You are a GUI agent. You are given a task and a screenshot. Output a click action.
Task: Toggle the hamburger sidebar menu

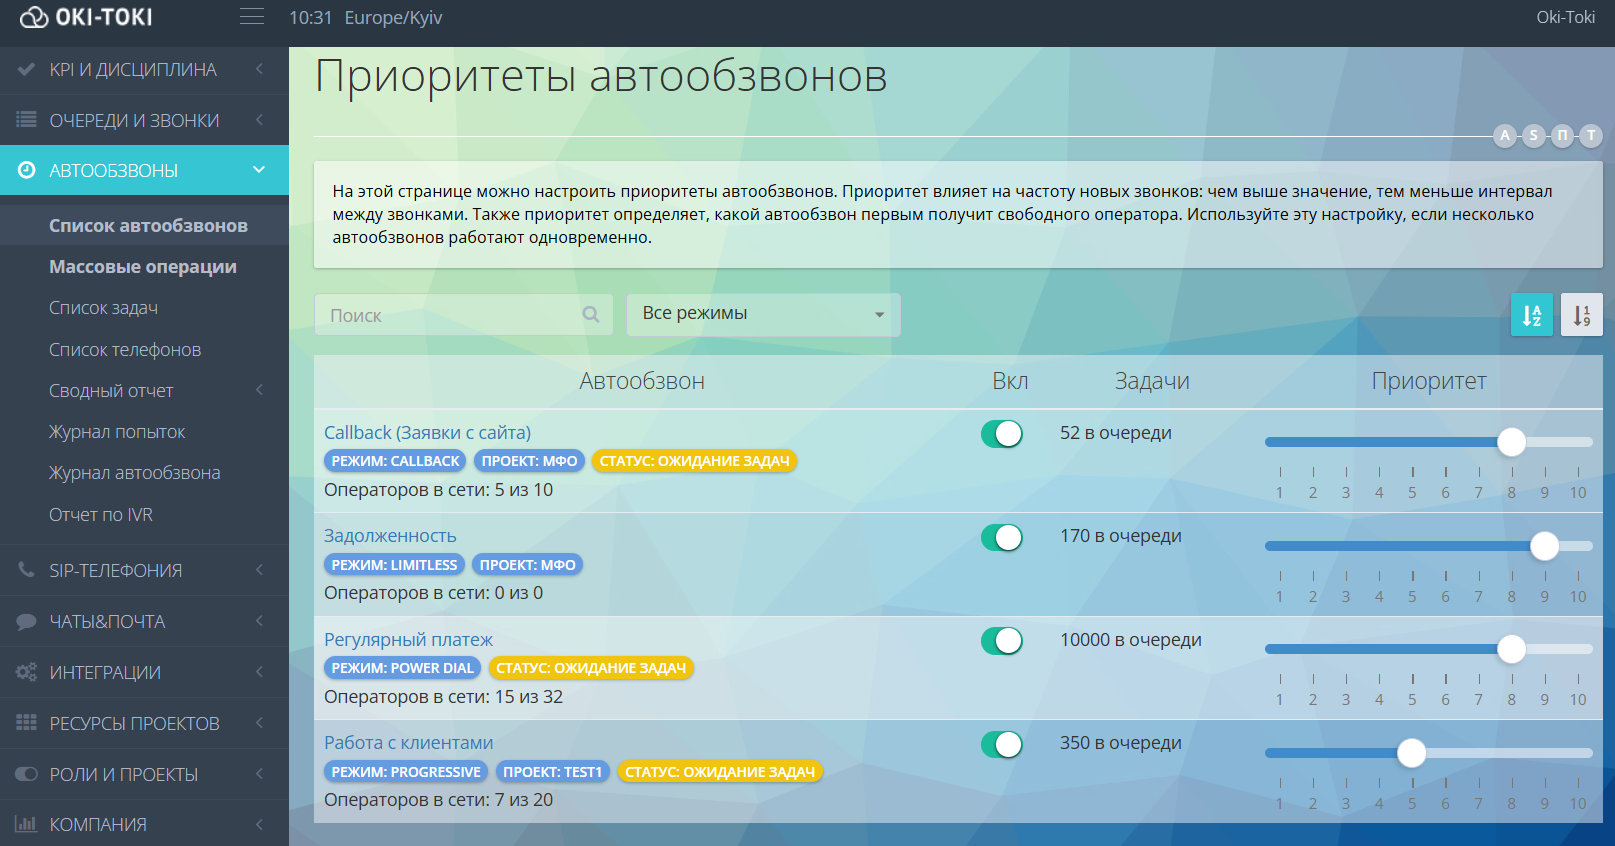pos(252,17)
